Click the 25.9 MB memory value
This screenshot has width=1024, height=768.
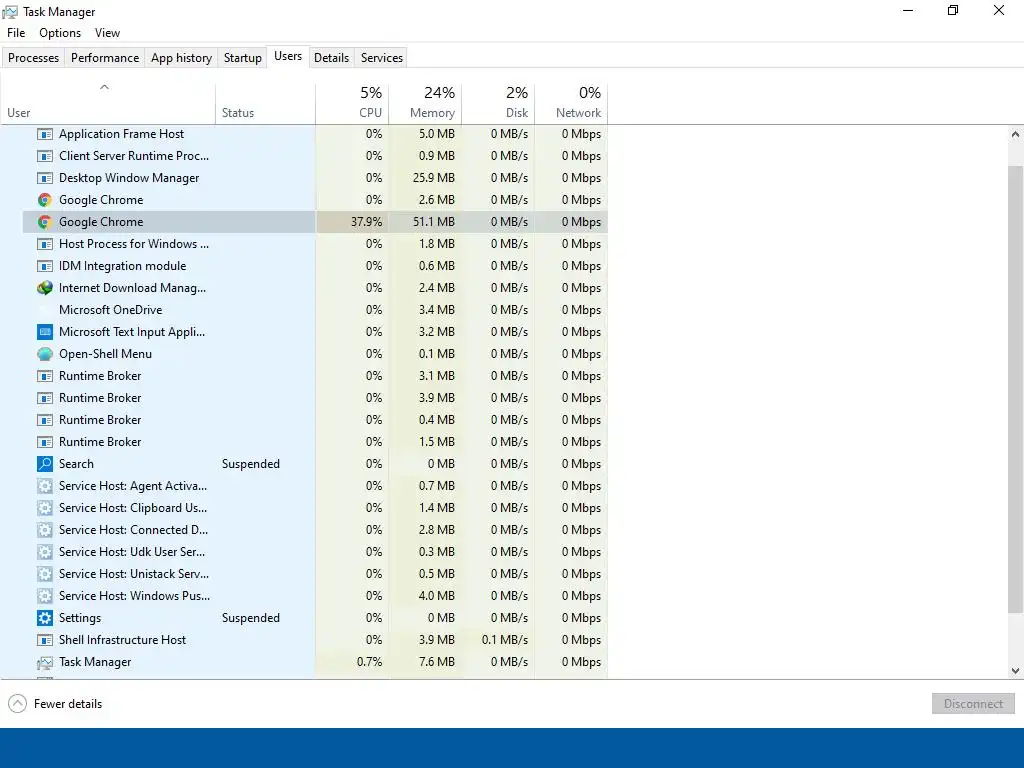pos(434,178)
